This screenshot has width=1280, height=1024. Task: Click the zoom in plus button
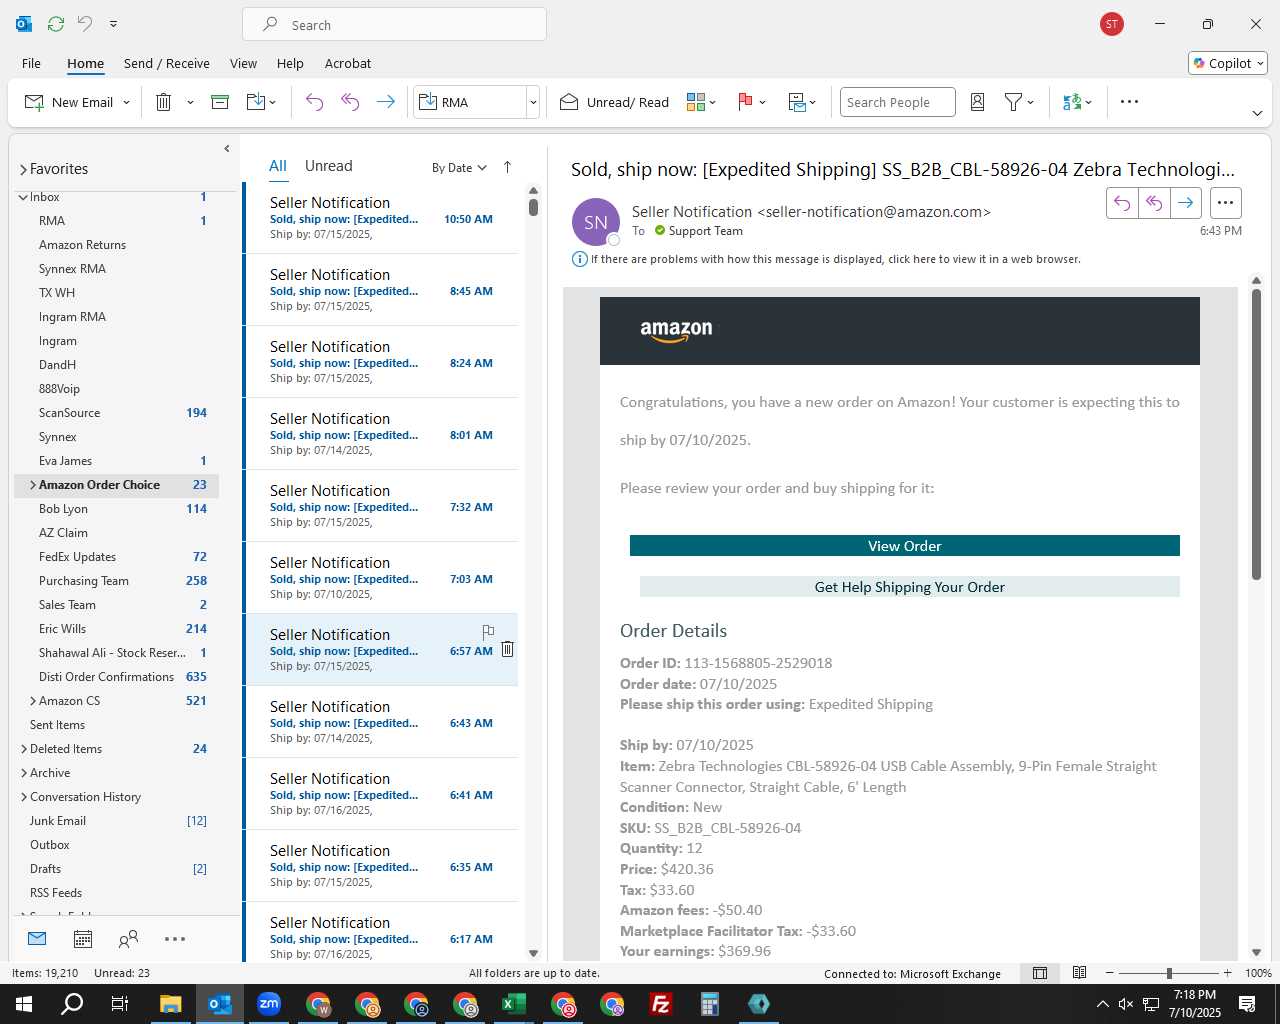1228,973
